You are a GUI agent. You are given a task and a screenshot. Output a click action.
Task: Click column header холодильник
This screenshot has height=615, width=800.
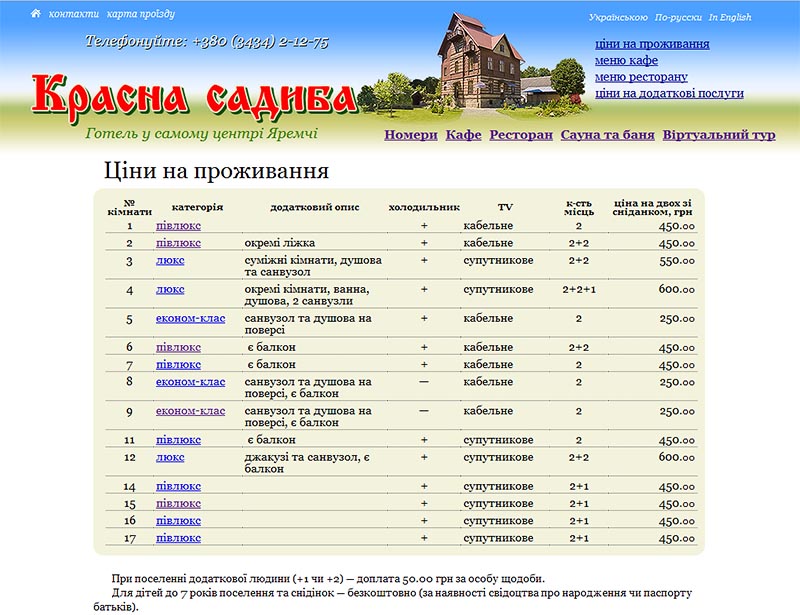click(424, 207)
